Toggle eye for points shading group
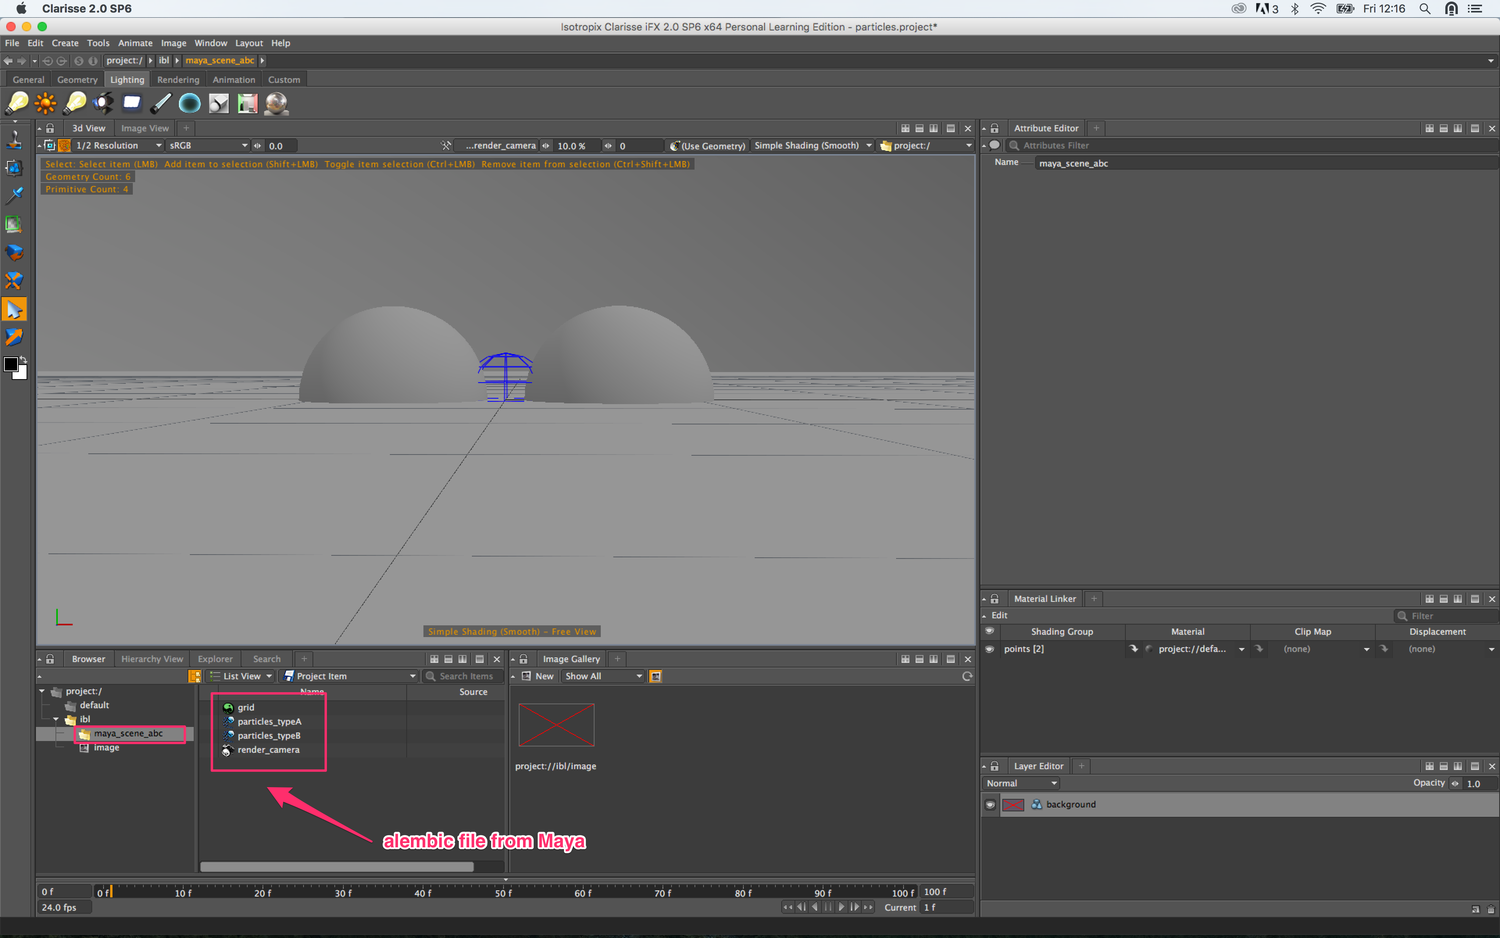The width and height of the screenshot is (1500, 938). point(990,649)
